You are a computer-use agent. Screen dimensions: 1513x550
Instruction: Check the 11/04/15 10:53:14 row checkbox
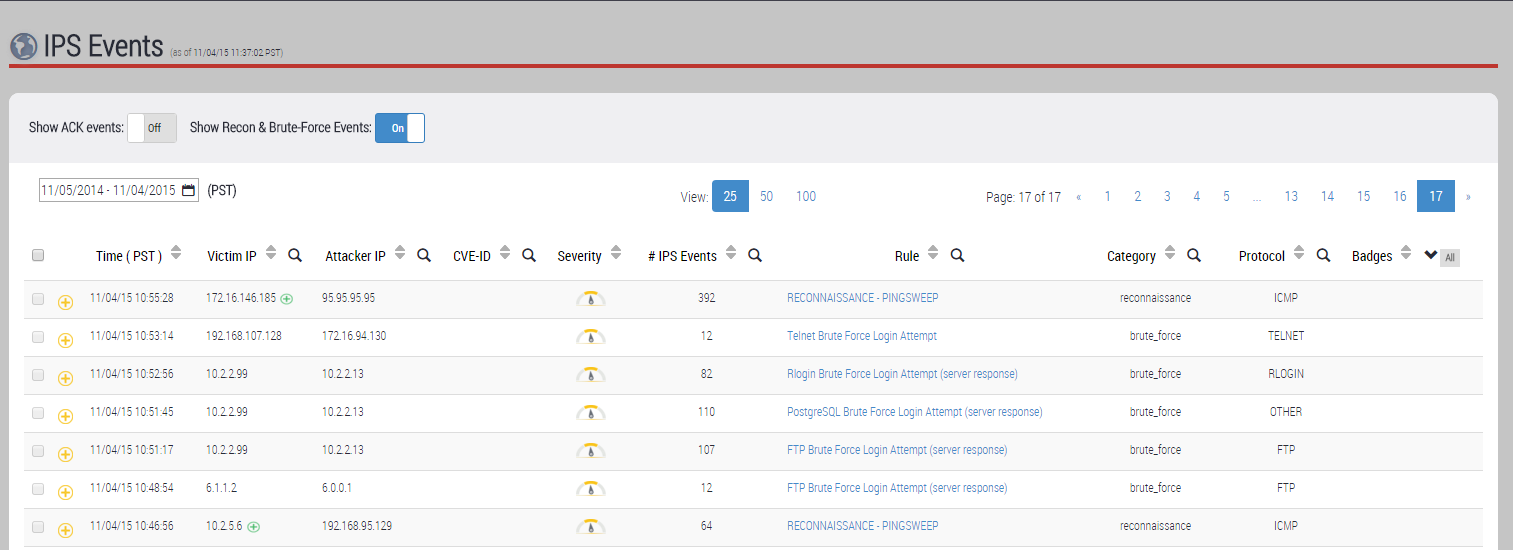coord(38,336)
